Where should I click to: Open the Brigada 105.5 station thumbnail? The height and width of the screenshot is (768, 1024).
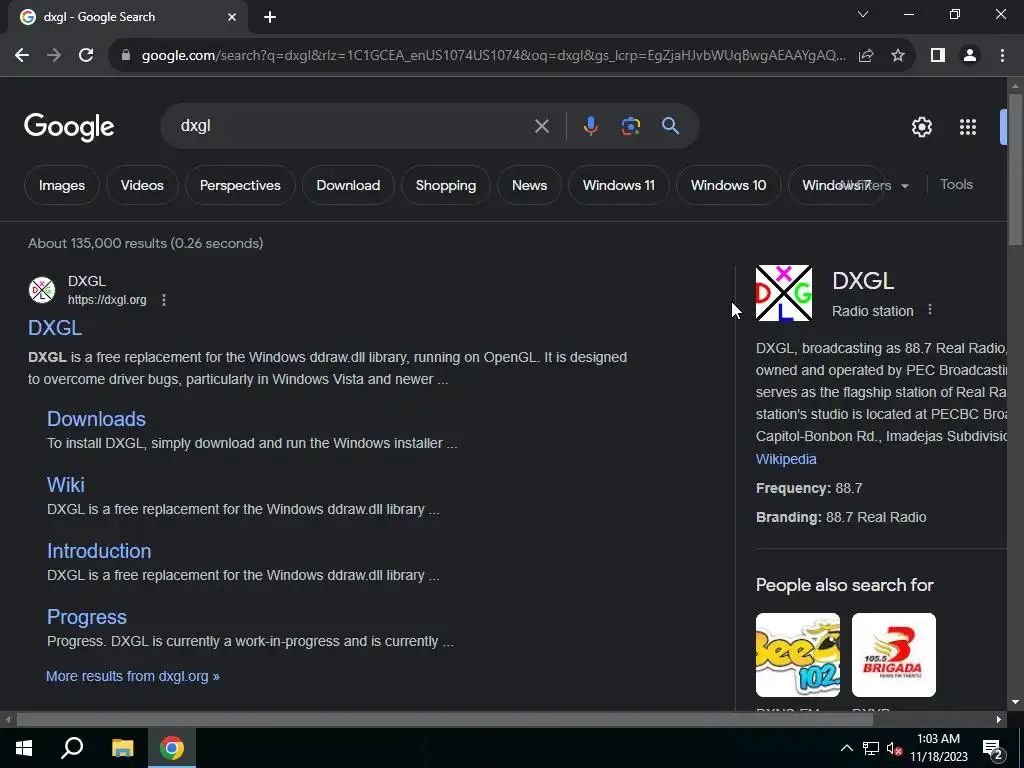(893, 655)
